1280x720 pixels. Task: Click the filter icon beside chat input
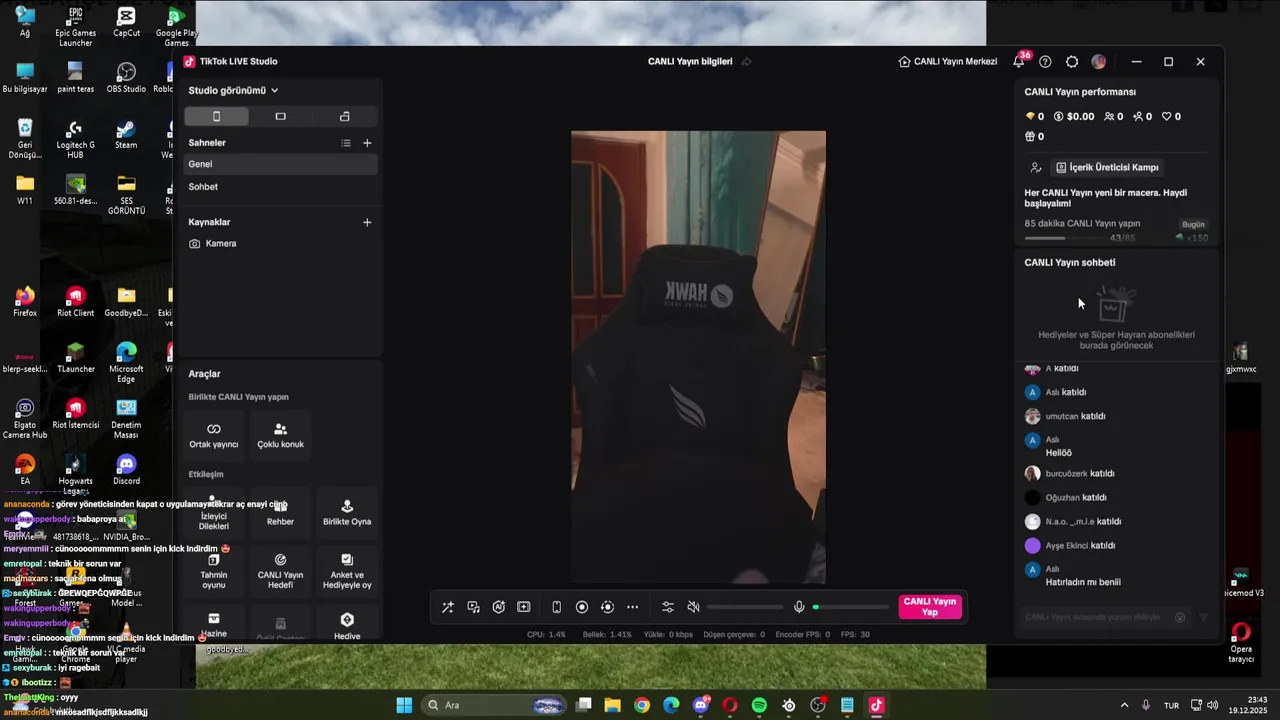pyautogui.click(x=1203, y=618)
